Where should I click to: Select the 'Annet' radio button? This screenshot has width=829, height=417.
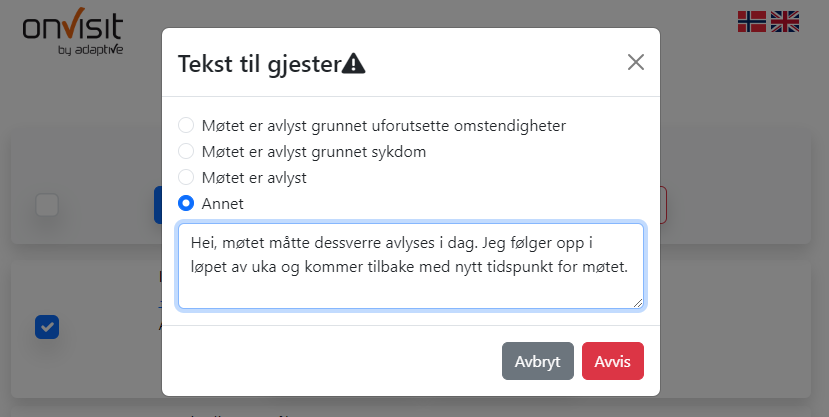(186, 203)
